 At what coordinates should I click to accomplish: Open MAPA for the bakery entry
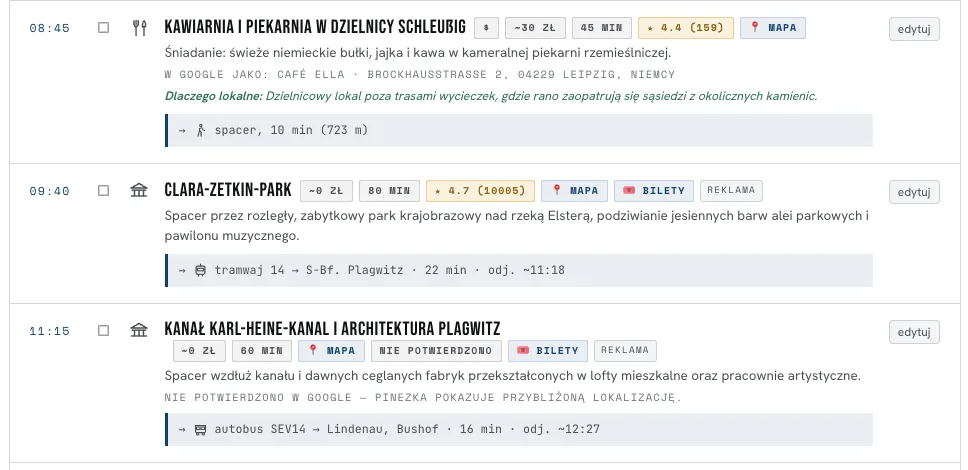(x=773, y=28)
